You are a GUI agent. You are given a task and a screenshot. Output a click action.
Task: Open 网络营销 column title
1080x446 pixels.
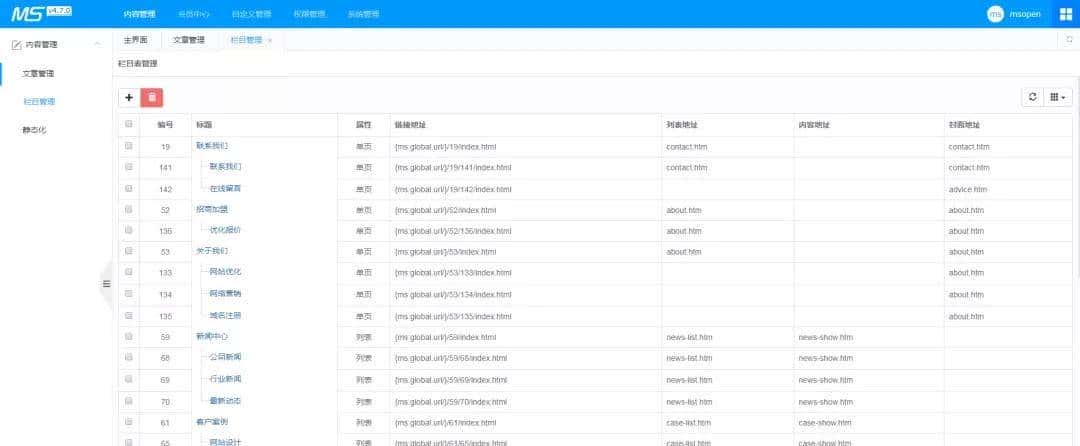[225, 293]
